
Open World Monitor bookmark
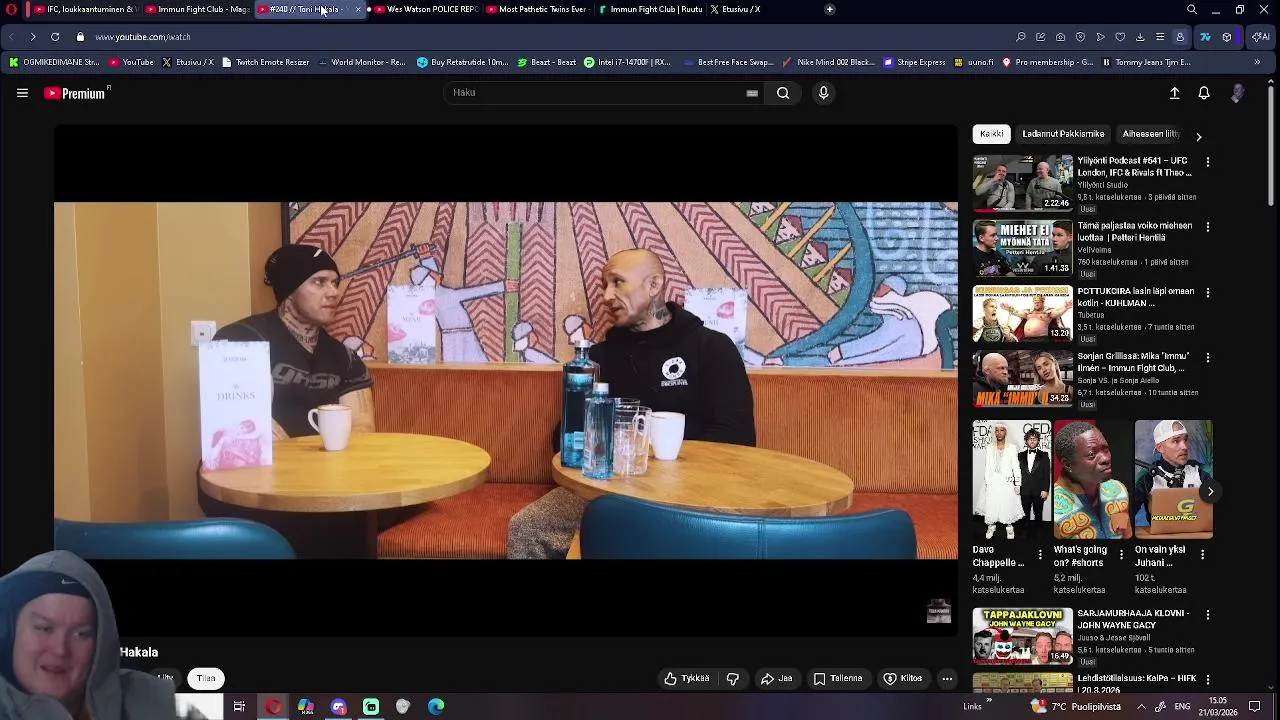point(362,62)
